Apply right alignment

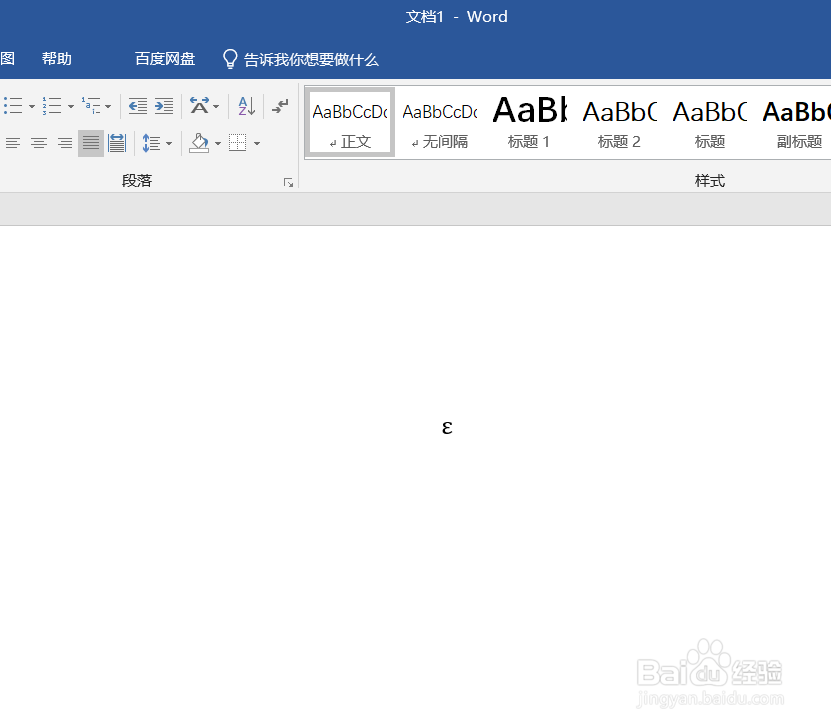pos(64,143)
